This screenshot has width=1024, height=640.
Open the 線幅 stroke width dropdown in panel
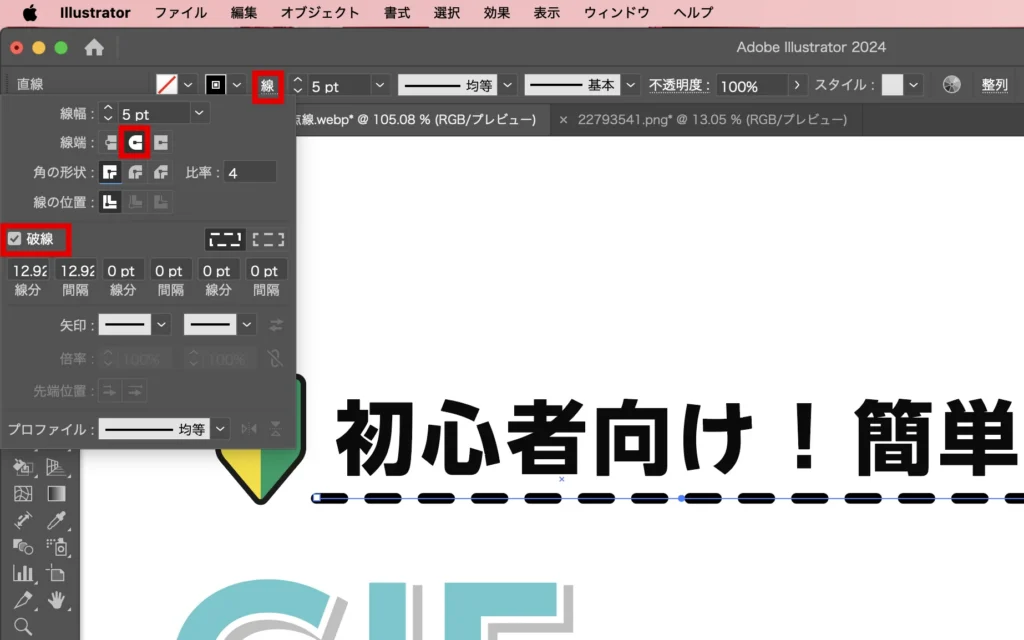[200, 114]
